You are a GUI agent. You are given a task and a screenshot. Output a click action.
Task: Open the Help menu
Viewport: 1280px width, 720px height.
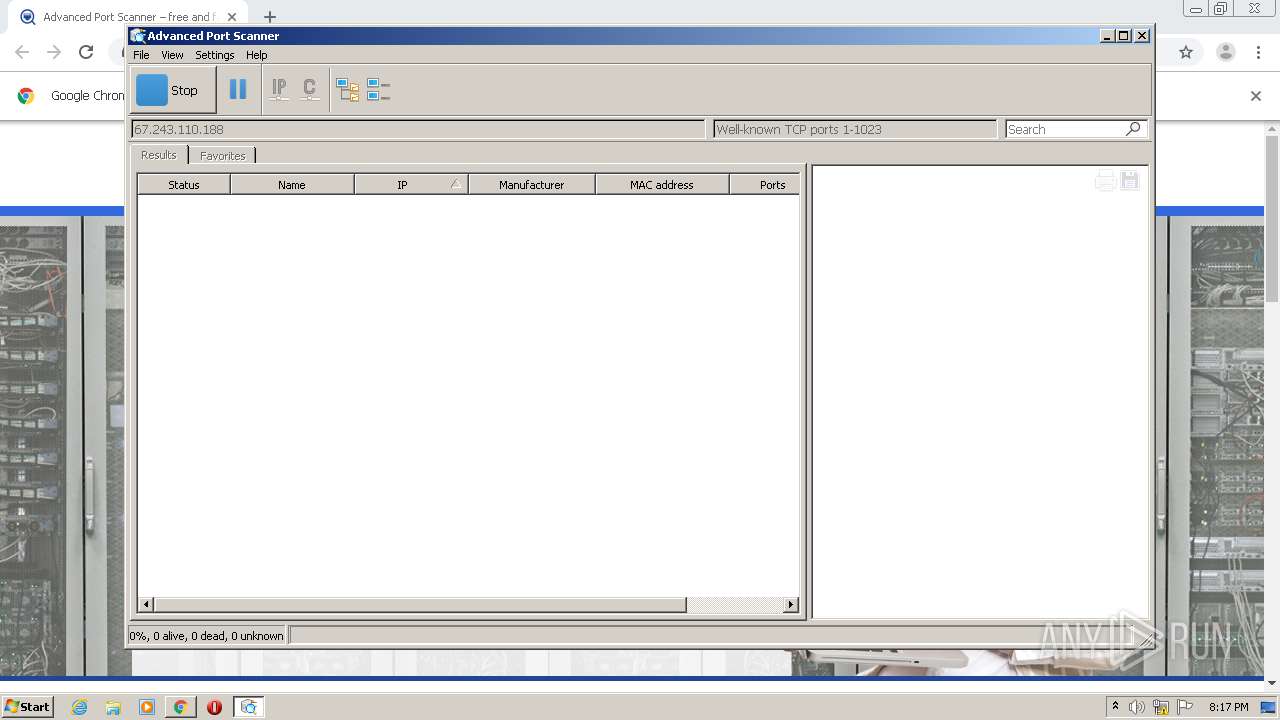[257, 55]
